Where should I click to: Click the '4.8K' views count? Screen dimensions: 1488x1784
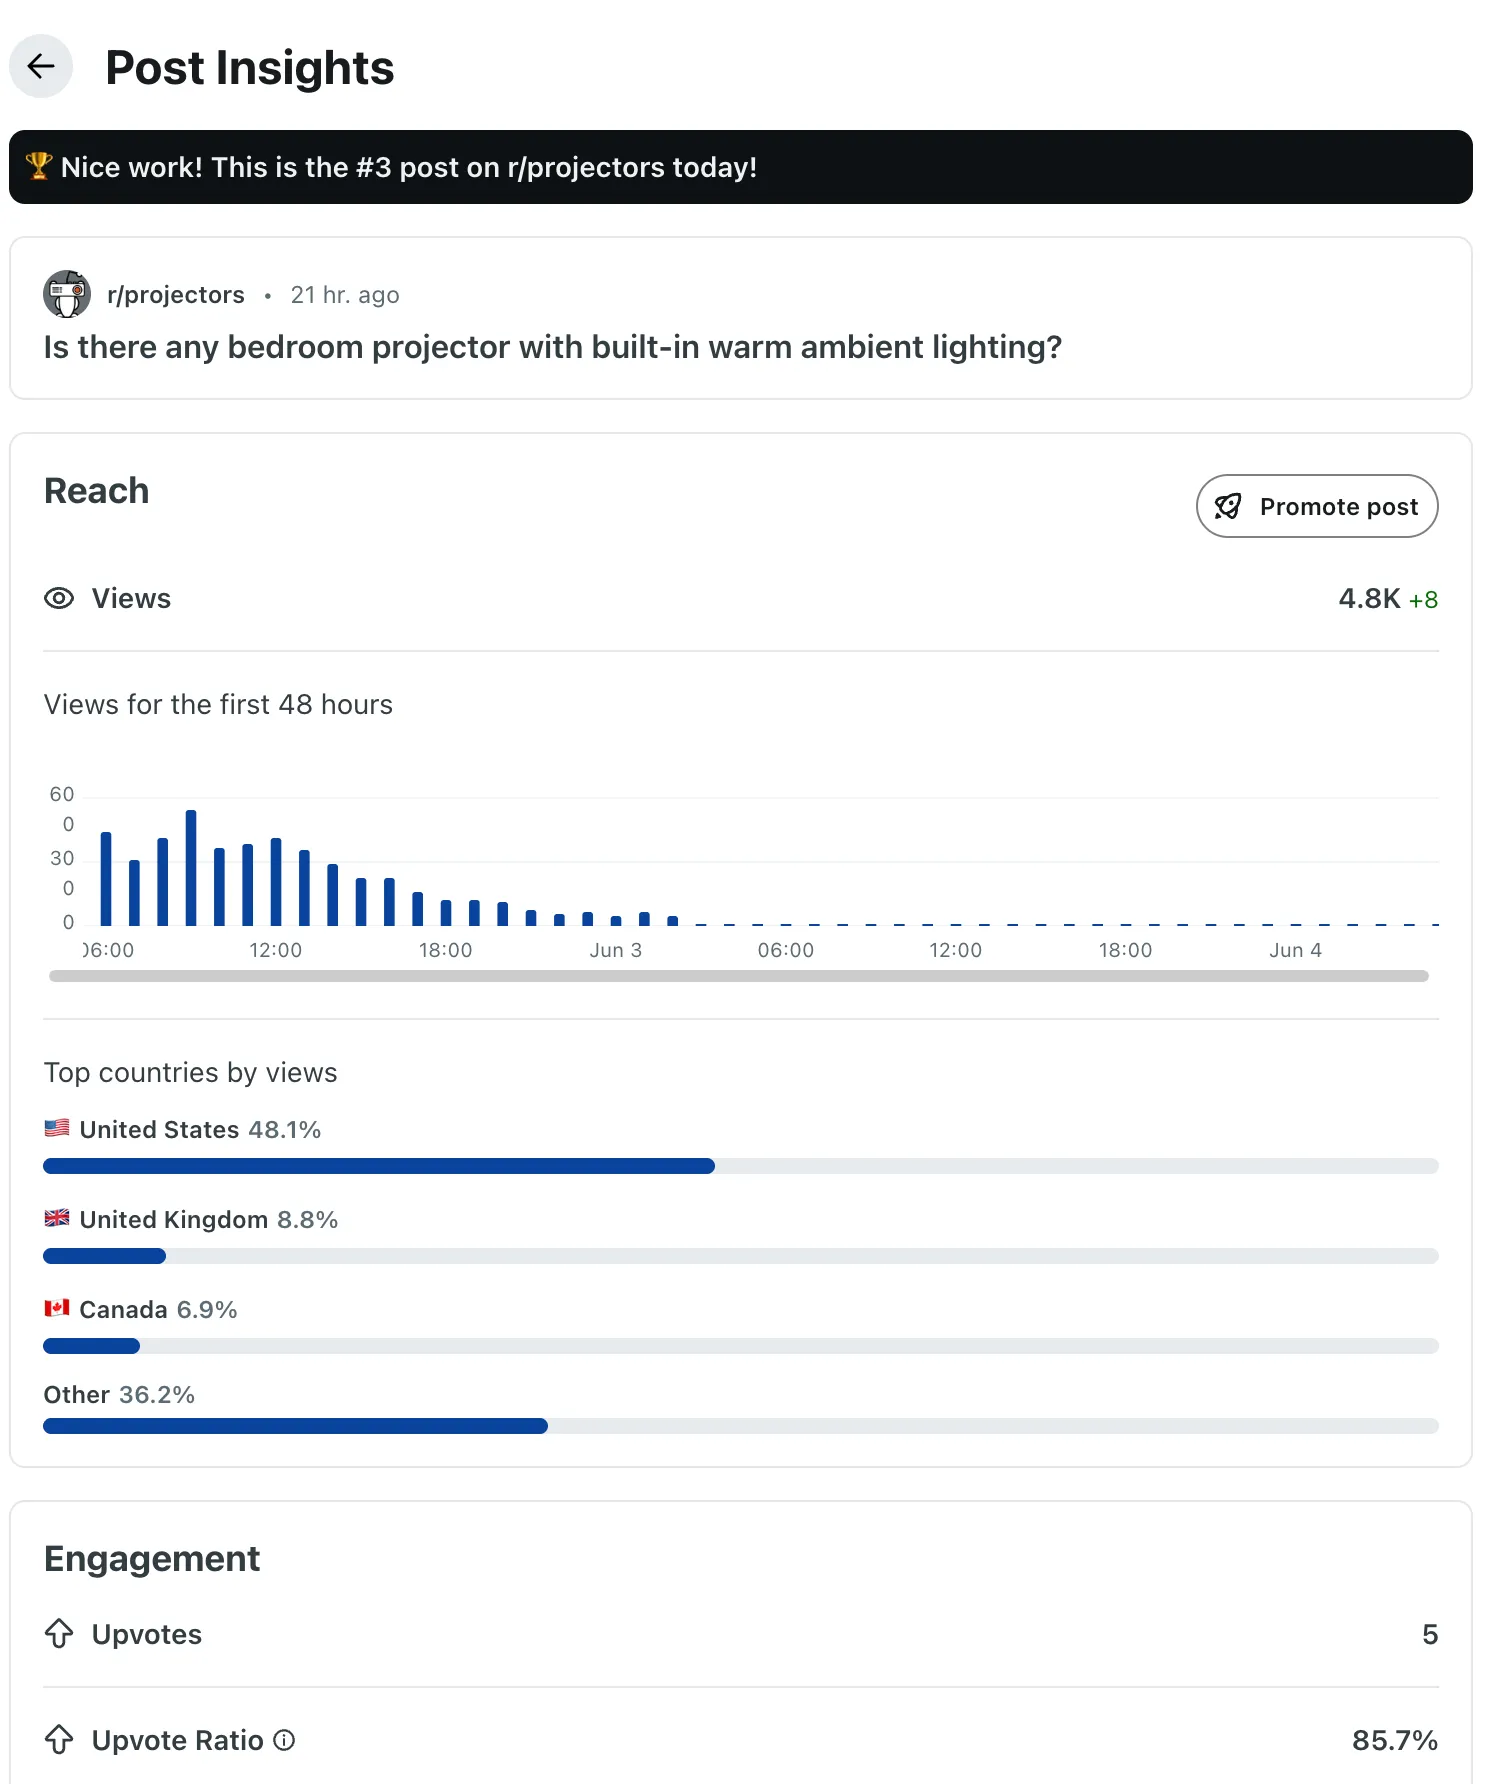point(1369,598)
